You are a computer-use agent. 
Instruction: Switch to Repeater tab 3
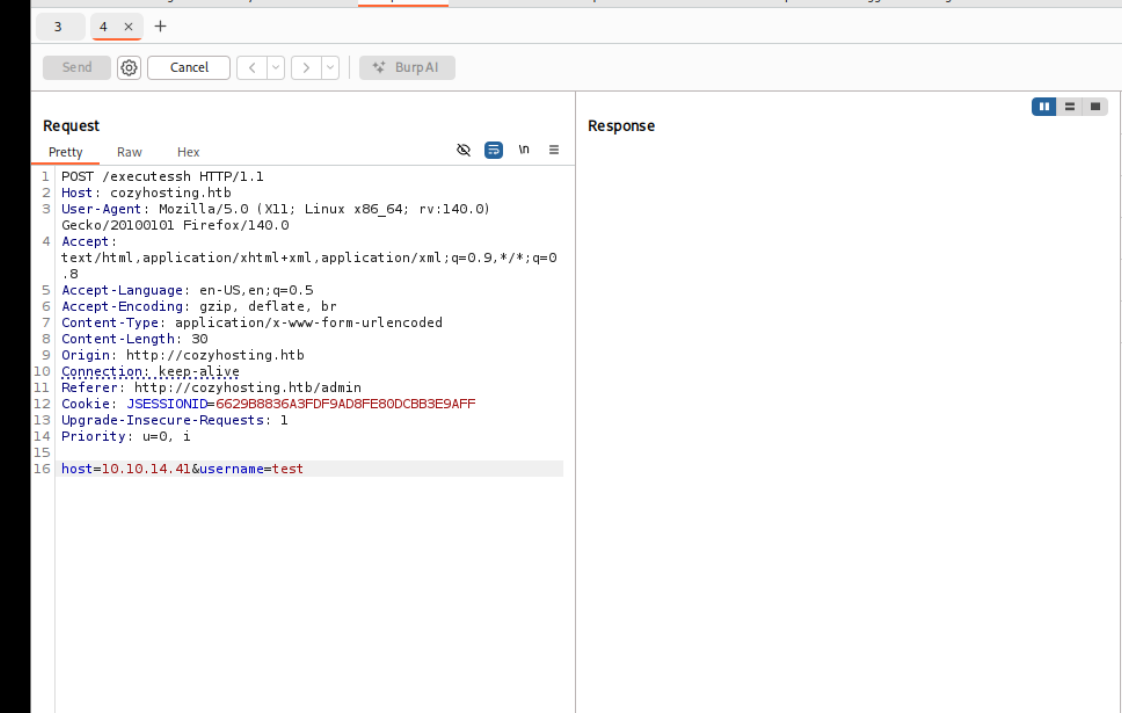pos(58,27)
